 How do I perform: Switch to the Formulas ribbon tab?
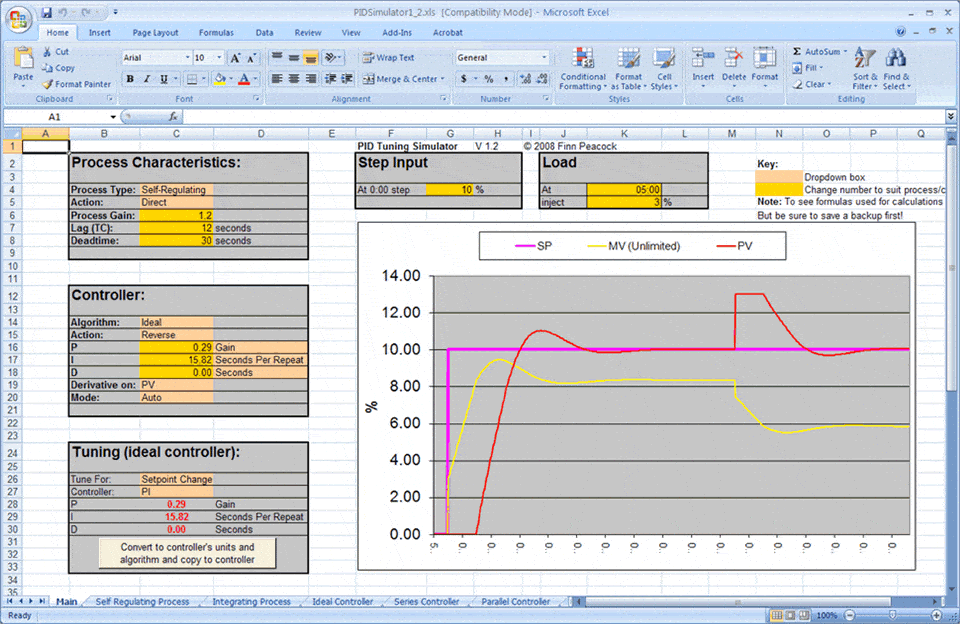[216, 32]
